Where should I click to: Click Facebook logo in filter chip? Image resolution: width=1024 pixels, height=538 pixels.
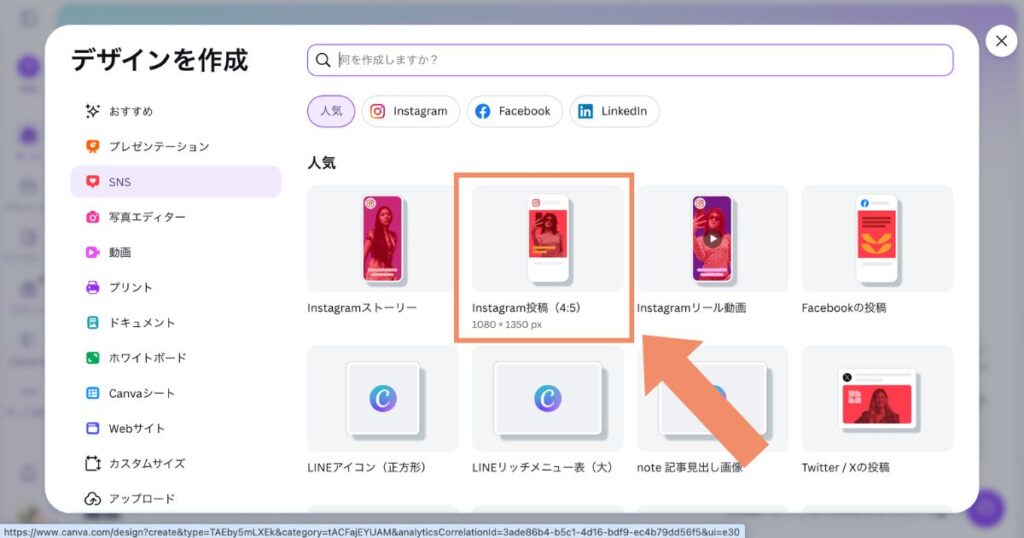pos(483,111)
